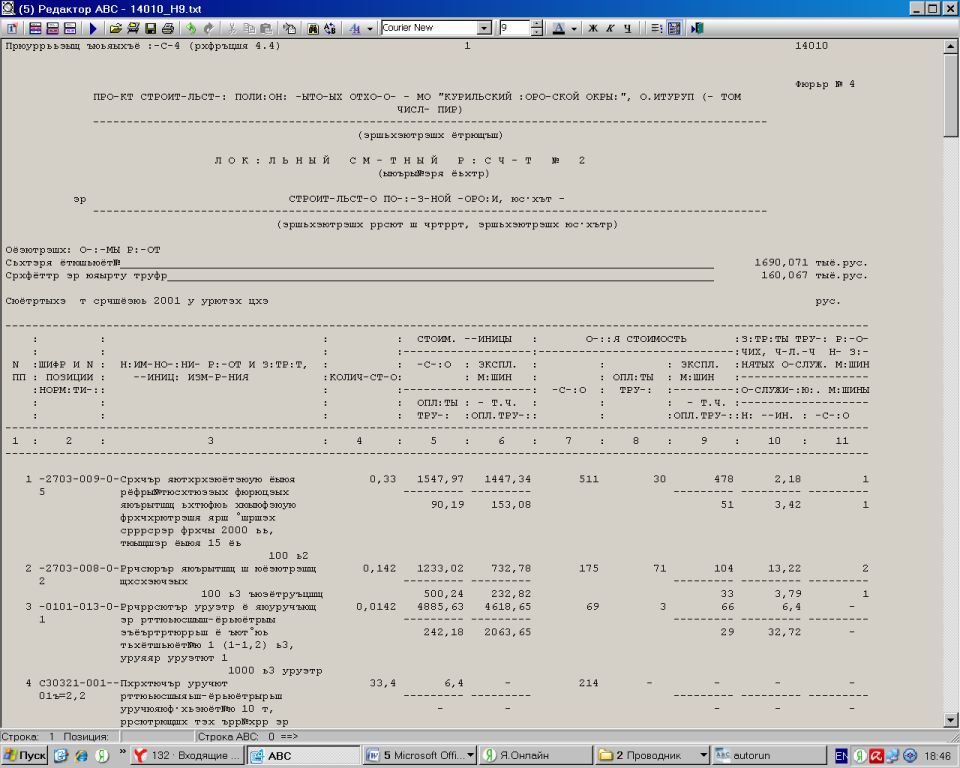
Task: Undo the last action with green arrow
Action: tap(191, 28)
